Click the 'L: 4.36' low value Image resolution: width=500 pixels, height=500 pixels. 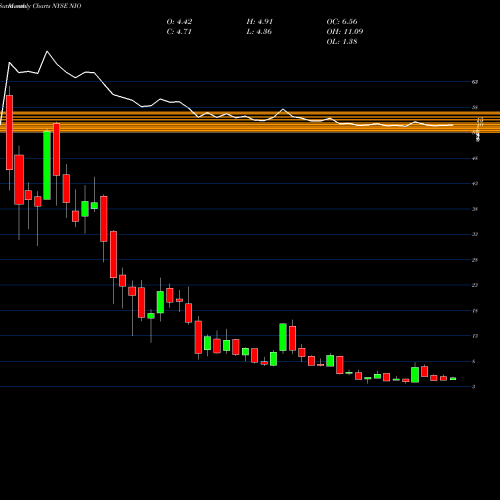pos(259,32)
